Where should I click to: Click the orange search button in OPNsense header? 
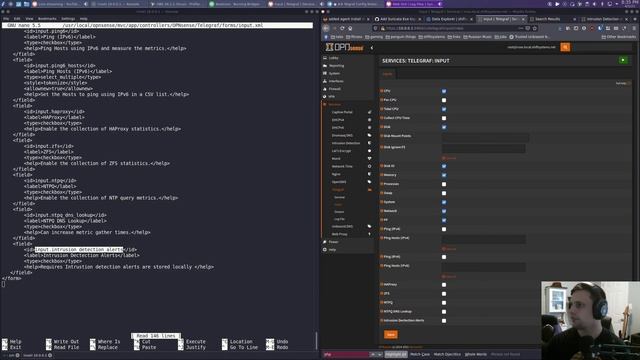(x=565, y=47)
